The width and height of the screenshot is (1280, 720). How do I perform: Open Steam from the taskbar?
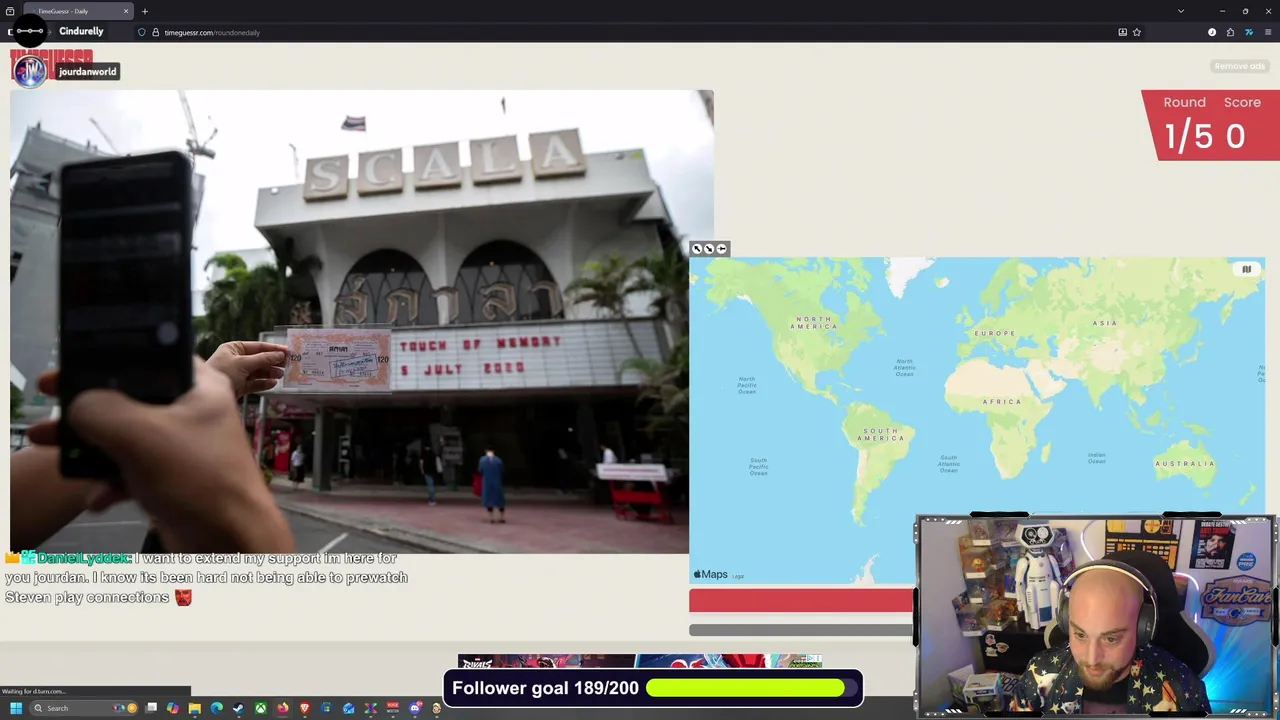click(x=238, y=708)
